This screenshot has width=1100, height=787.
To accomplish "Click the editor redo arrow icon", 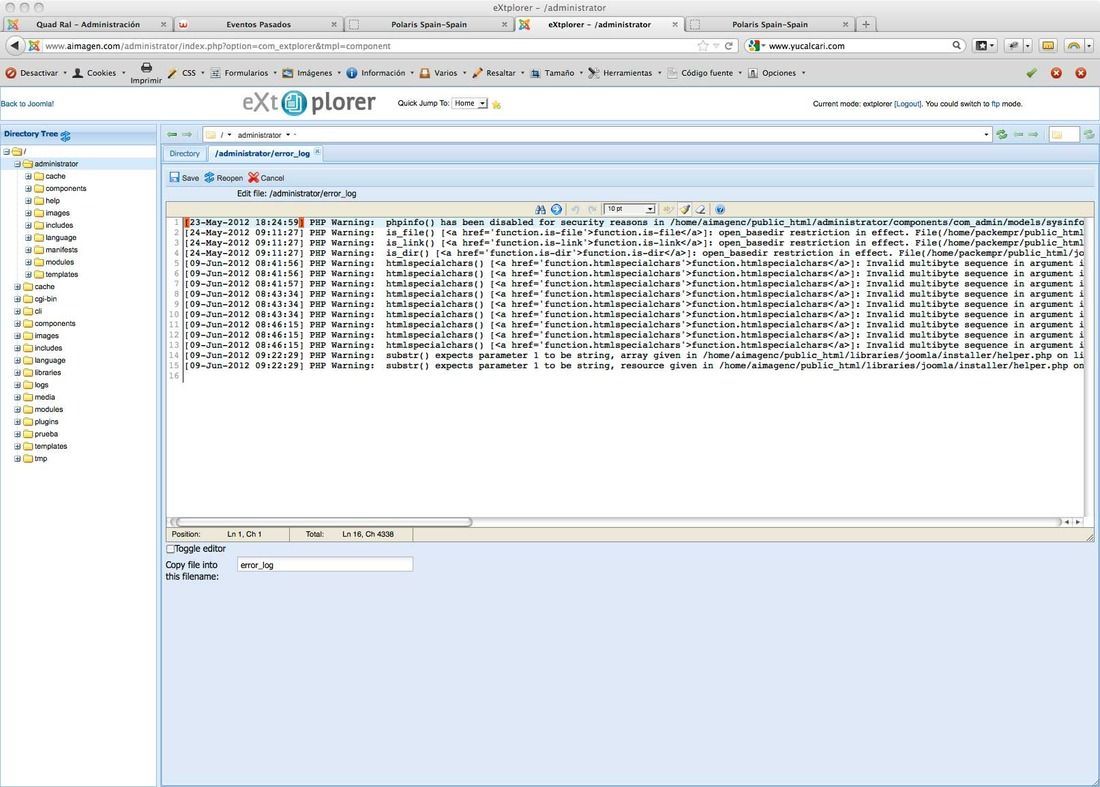I will click(x=593, y=209).
